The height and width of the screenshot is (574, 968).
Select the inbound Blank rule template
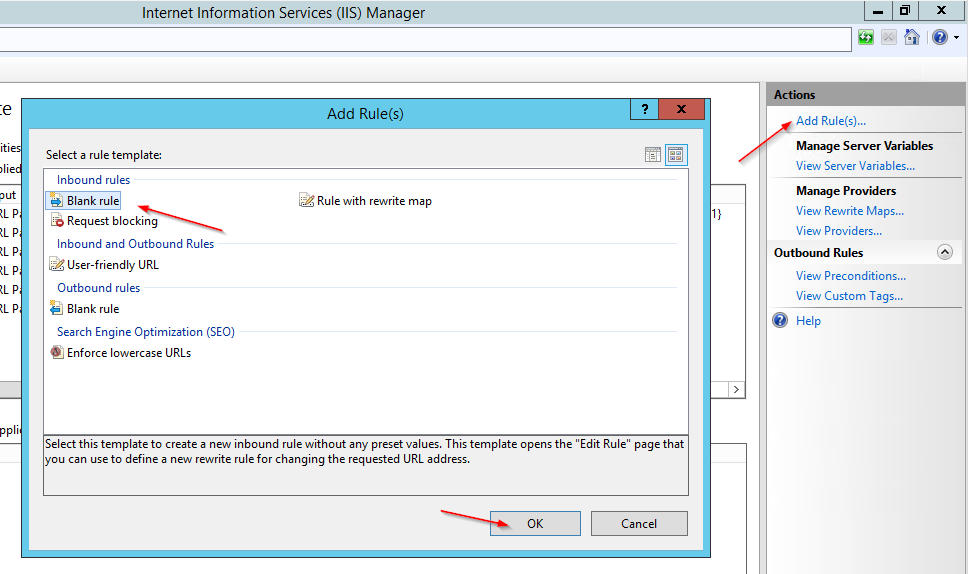85,201
